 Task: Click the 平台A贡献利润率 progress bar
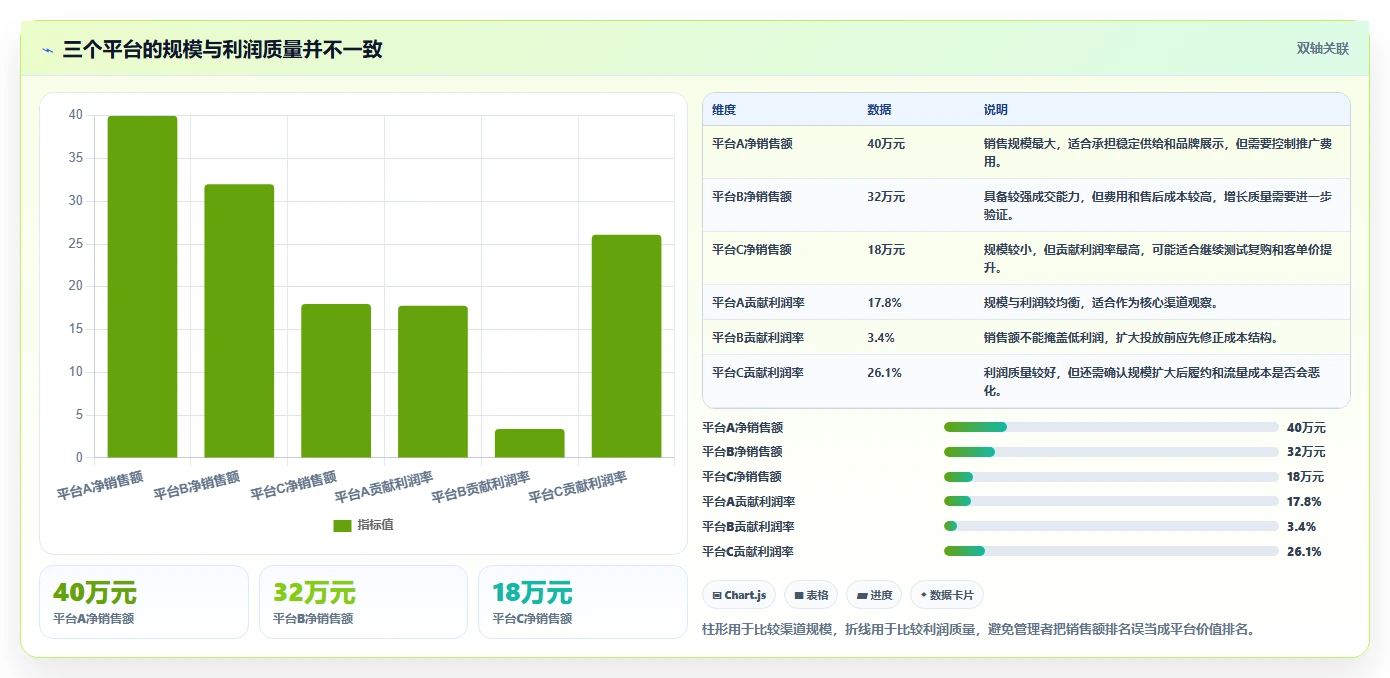point(1111,501)
